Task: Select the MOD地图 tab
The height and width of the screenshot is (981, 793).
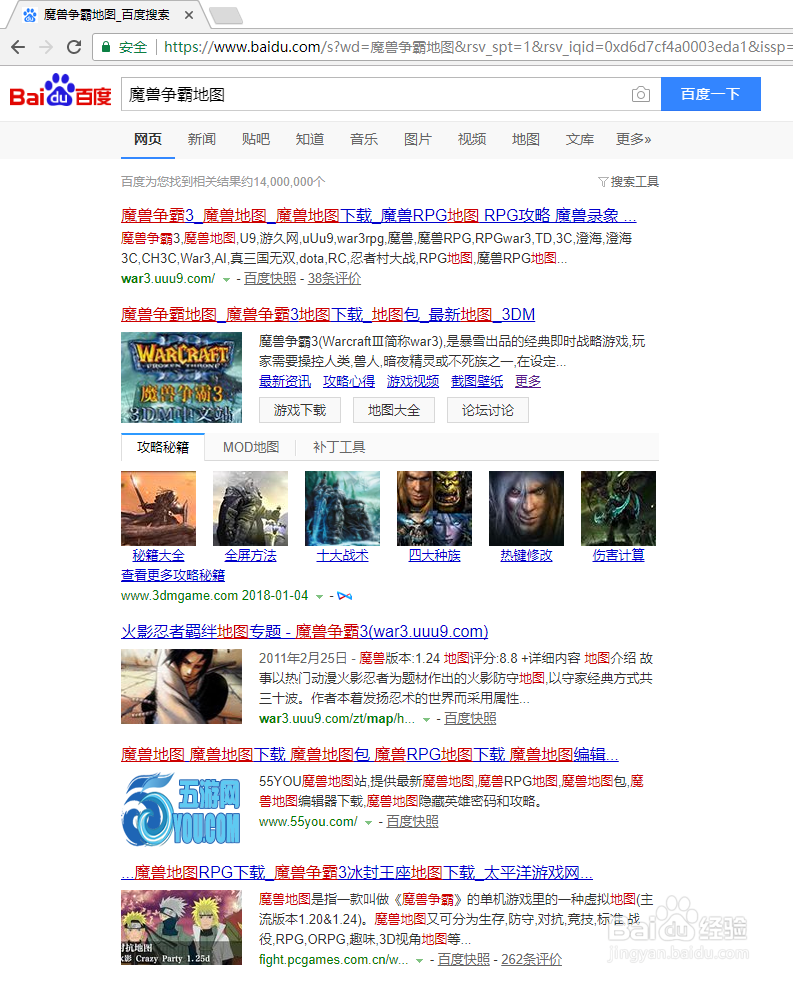Action: coord(251,447)
